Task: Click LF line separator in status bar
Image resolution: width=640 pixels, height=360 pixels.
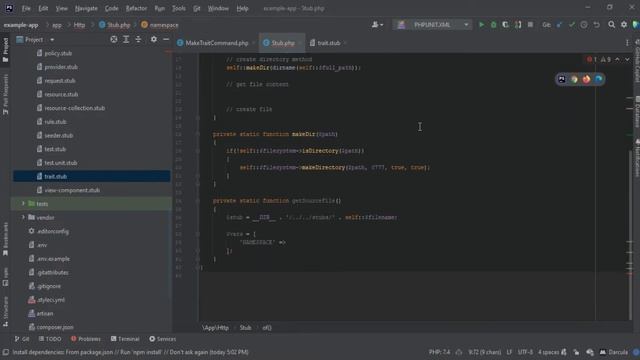Action: click(x=509, y=352)
